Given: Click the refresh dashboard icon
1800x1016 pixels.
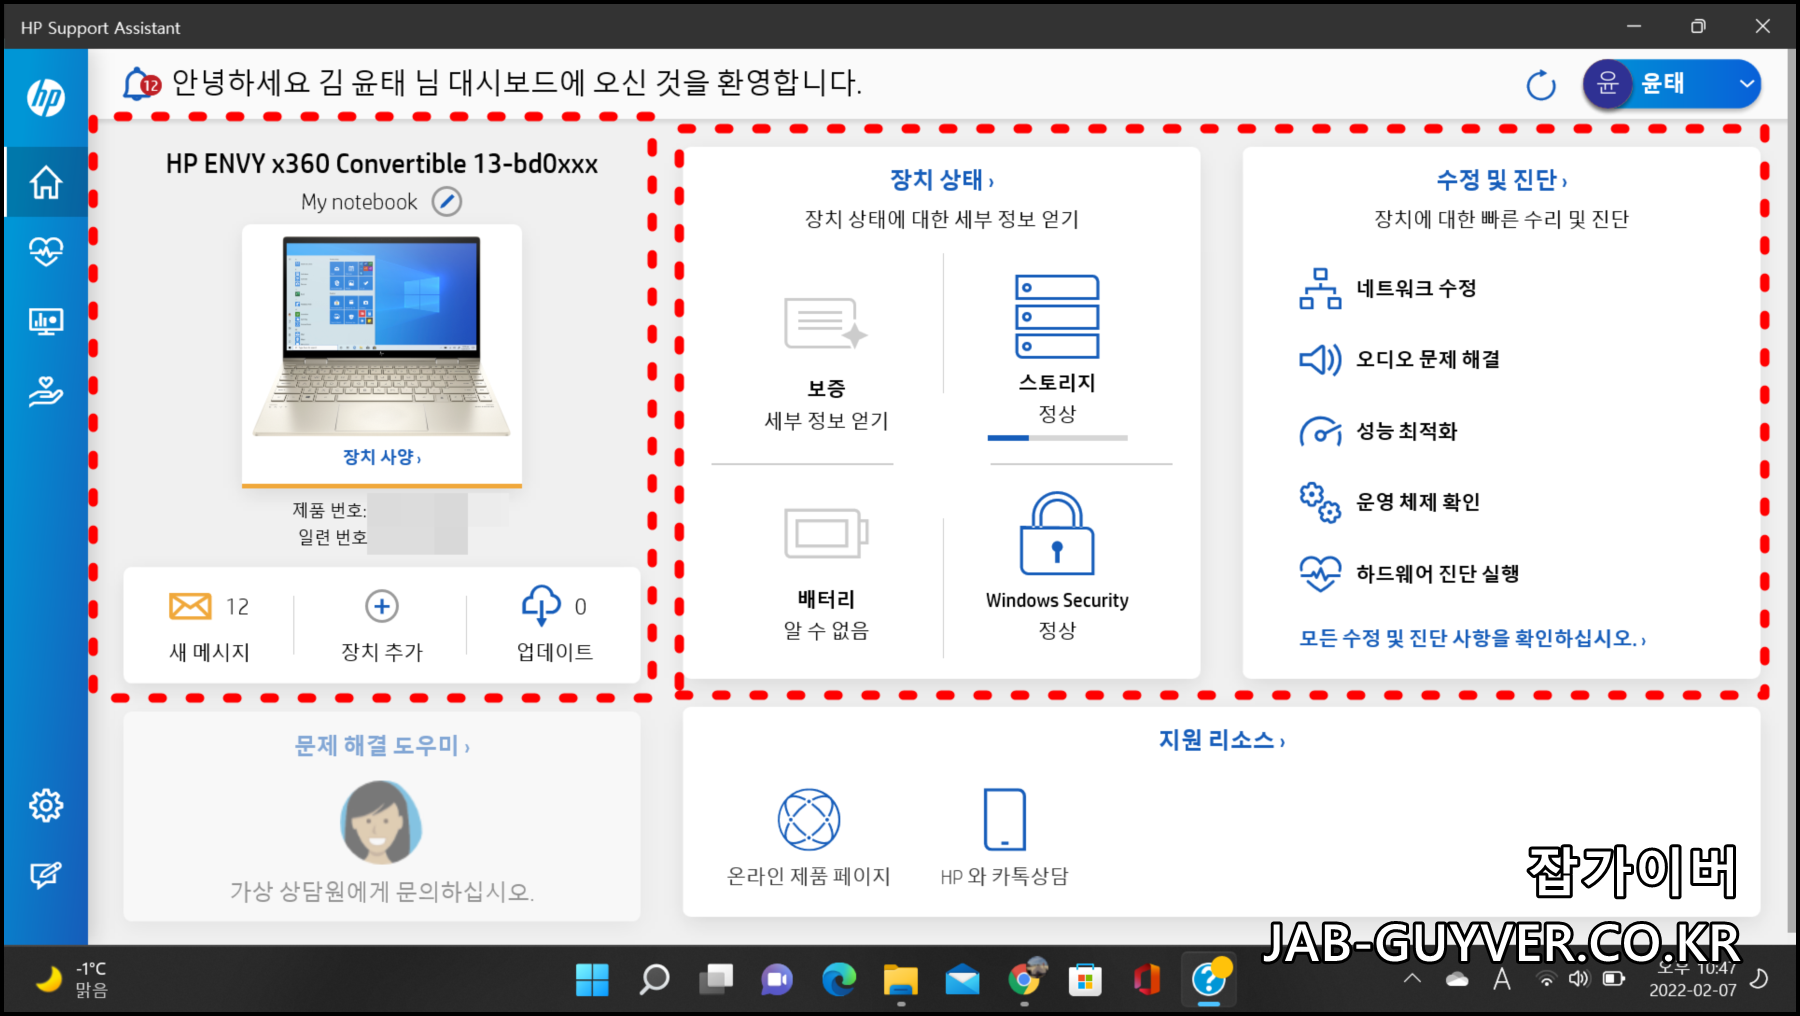Looking at the screenshot, I should (x=1541, y=85).
